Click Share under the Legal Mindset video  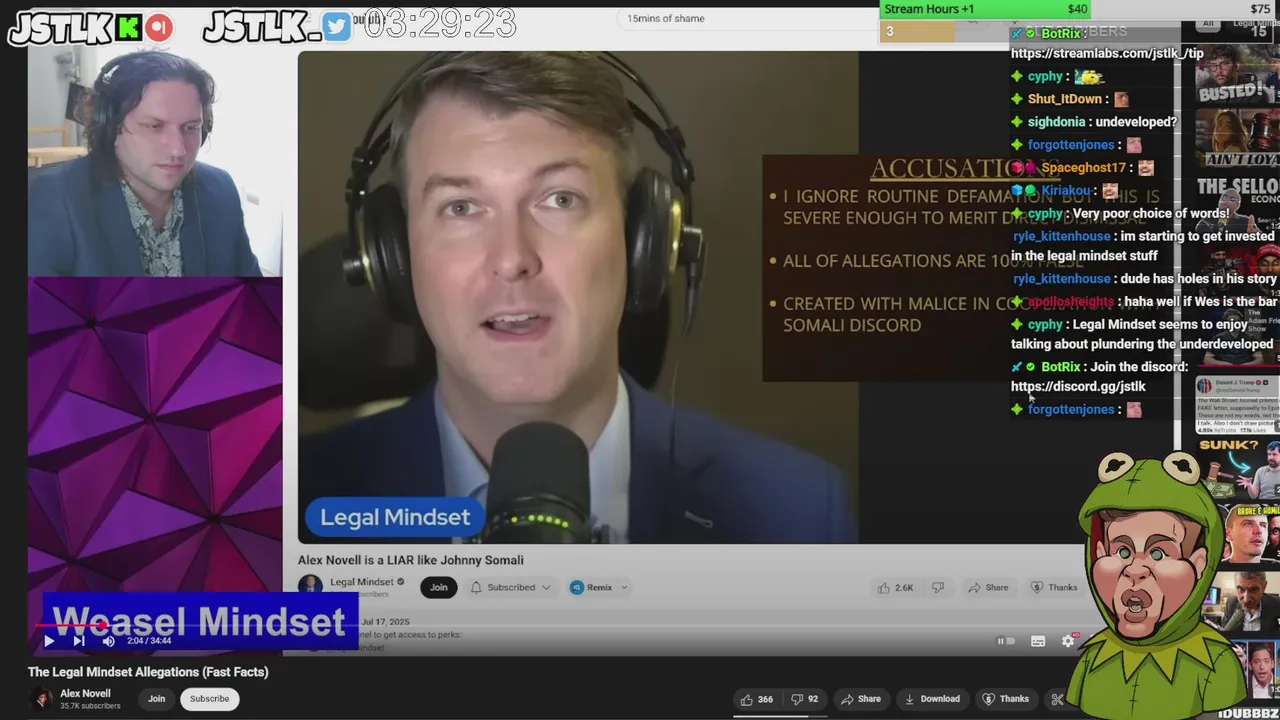tap(988, 587)
